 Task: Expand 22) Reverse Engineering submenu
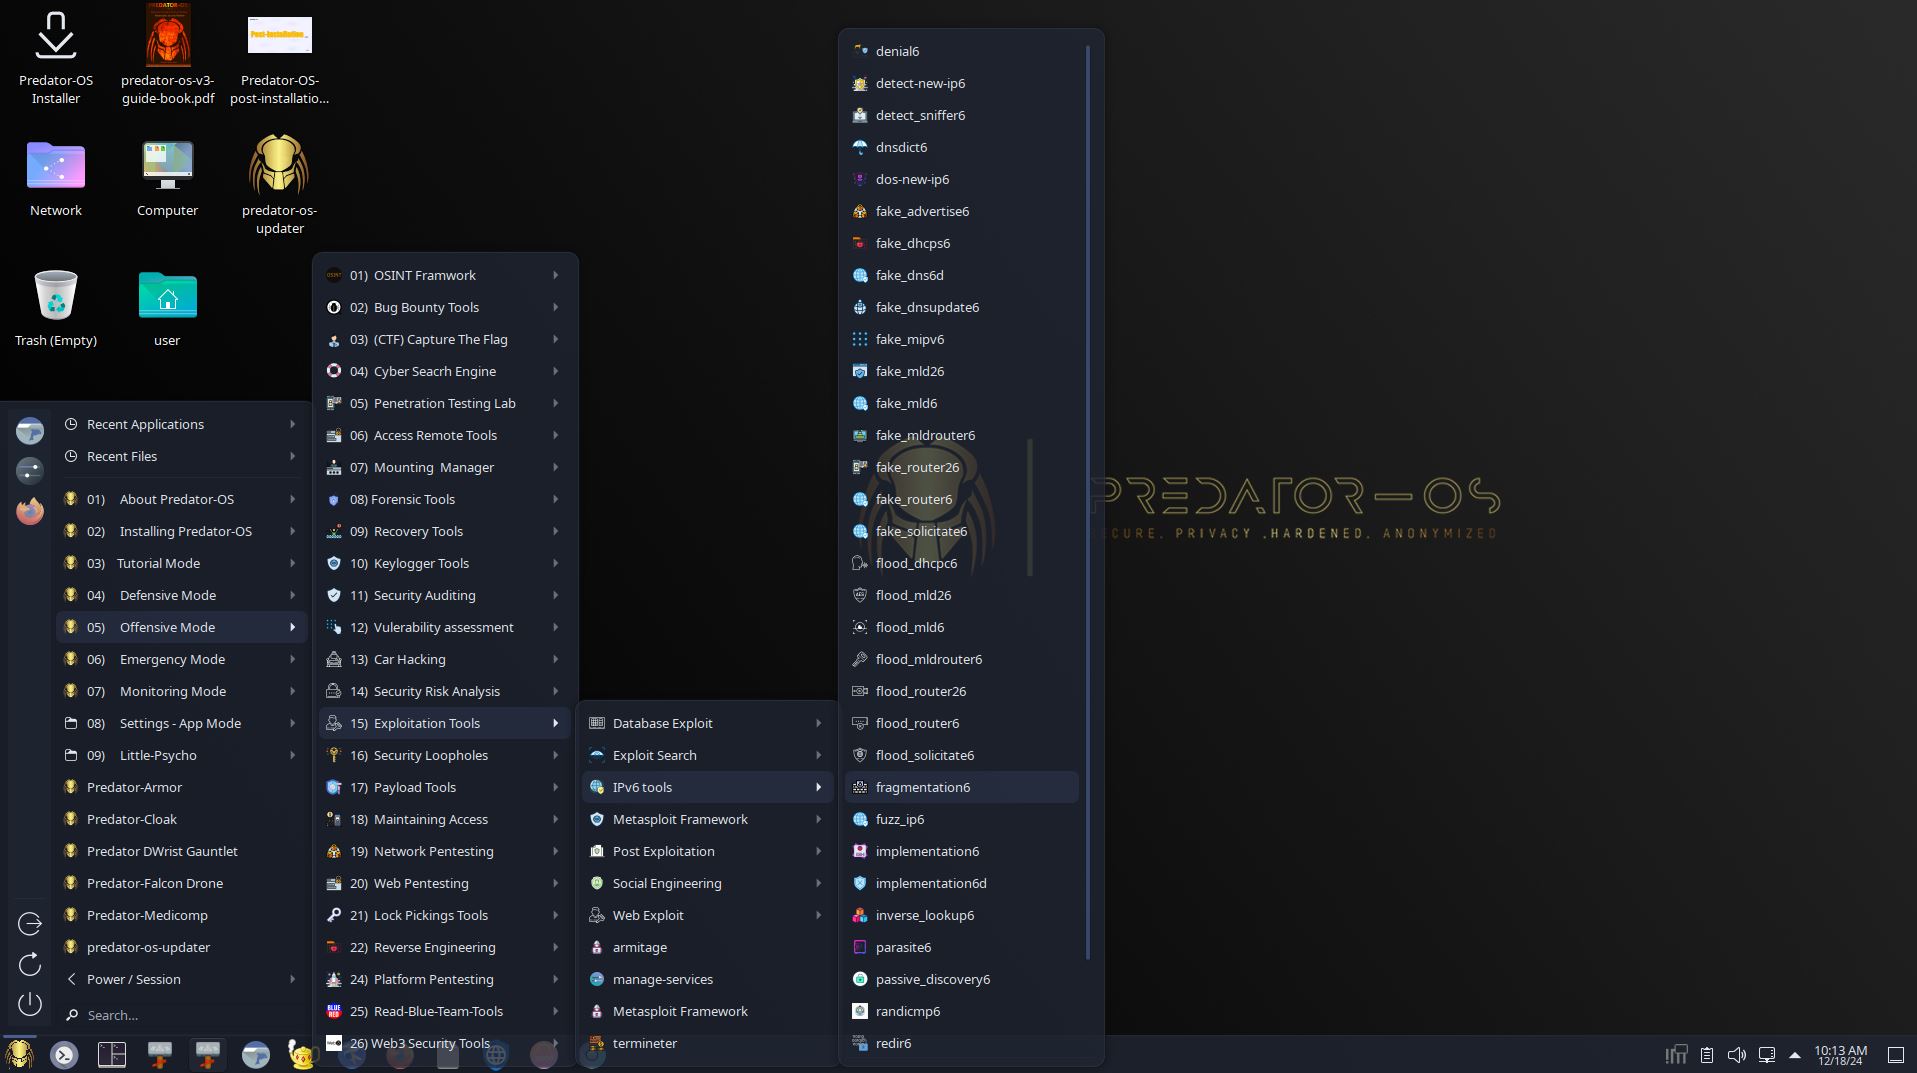[x=444, y=947]
